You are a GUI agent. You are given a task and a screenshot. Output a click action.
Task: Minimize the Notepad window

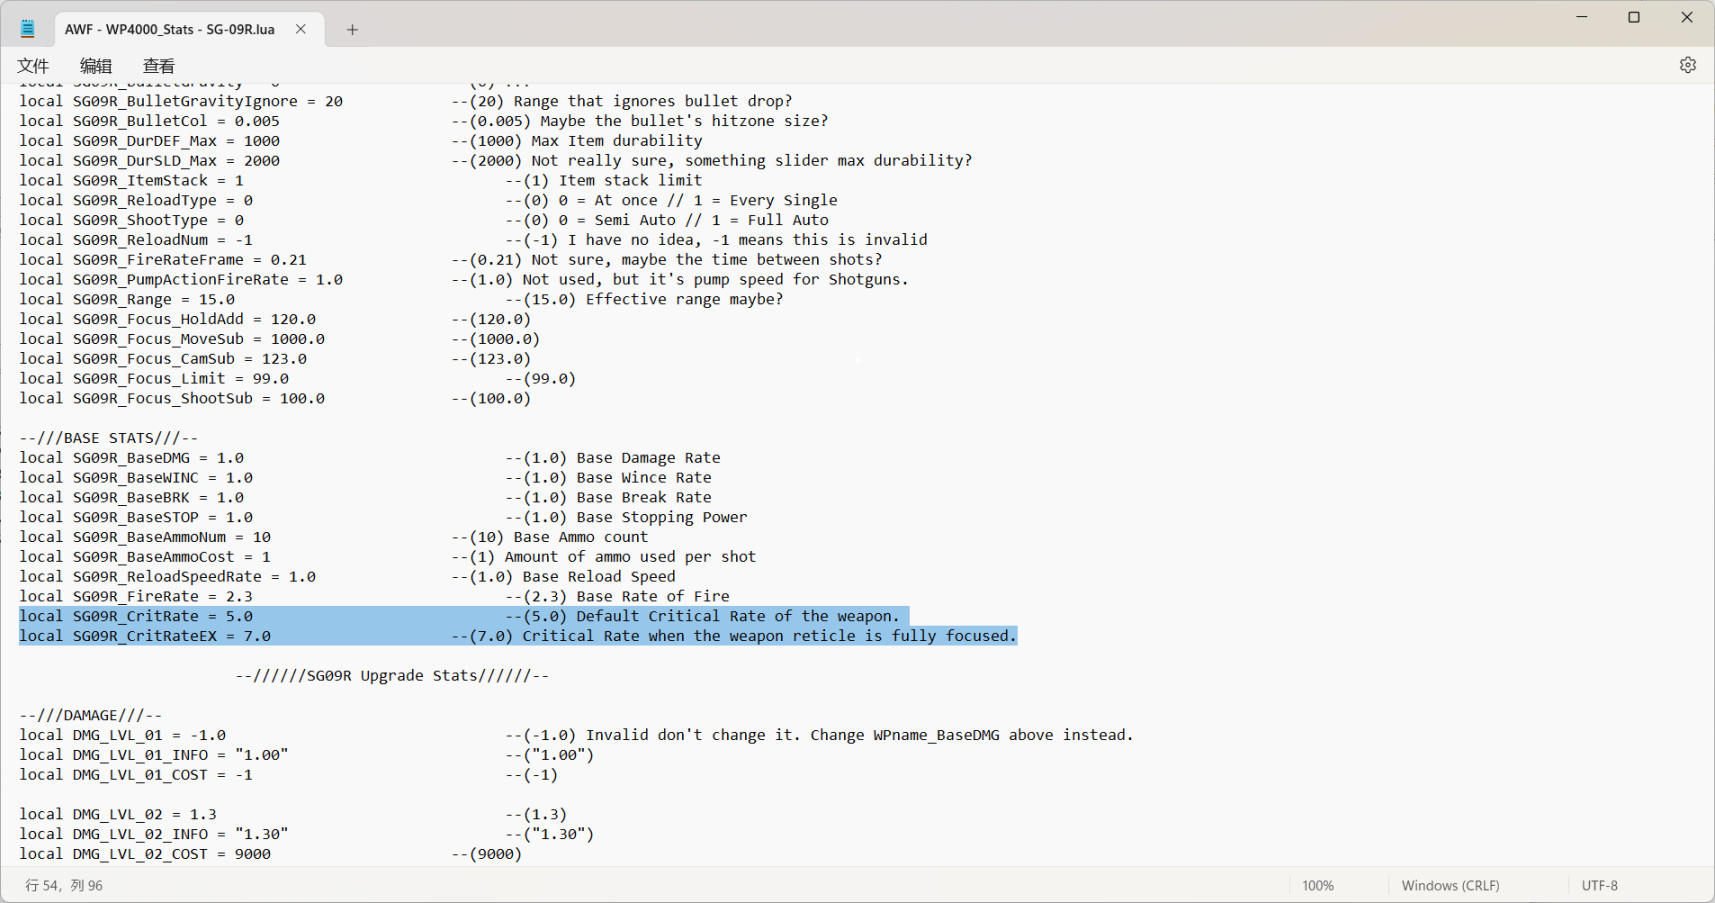pos(1582,17)
